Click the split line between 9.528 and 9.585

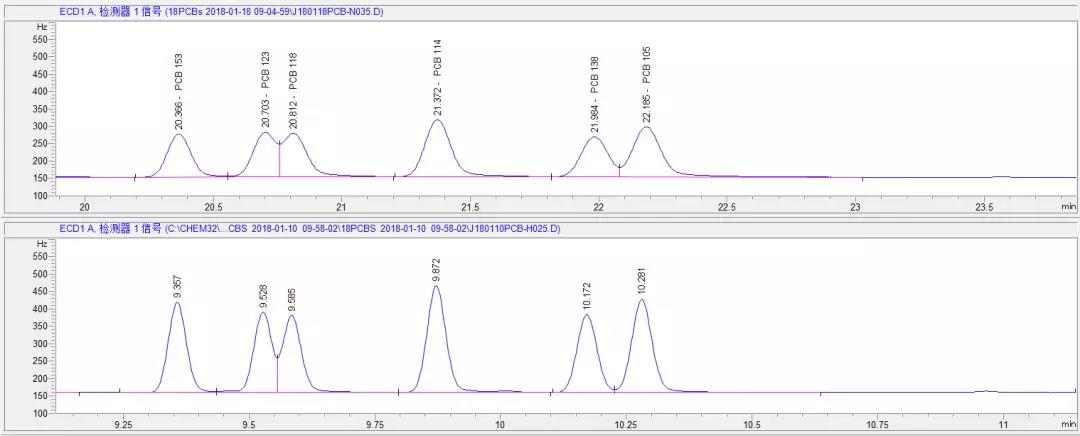point(277,374)
